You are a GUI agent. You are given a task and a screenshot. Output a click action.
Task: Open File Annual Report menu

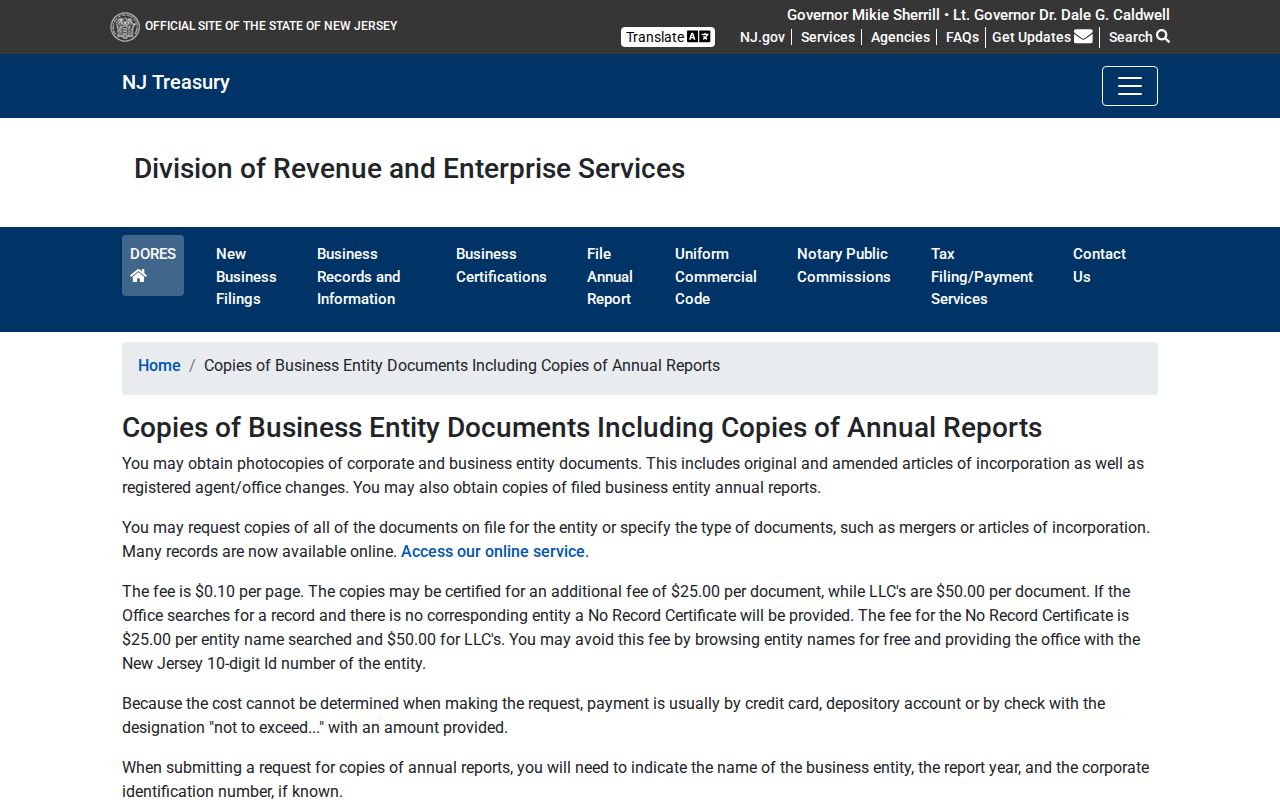click(x=610, y=276)
